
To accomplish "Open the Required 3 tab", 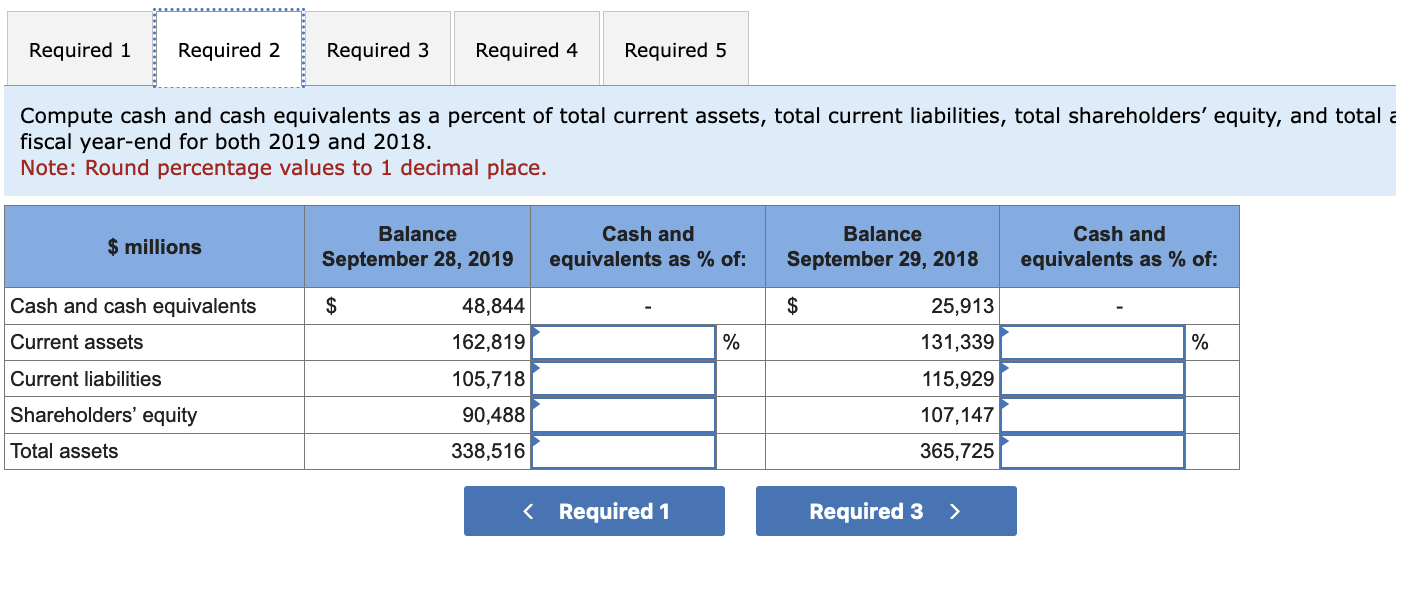I will [377, 49].
